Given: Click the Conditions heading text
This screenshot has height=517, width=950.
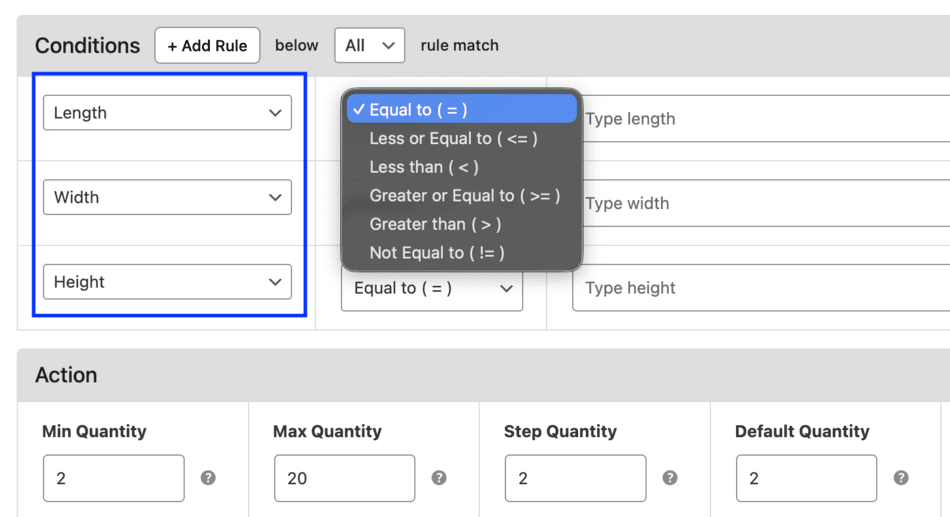Looking at the screenshot, I should point(87,45).
